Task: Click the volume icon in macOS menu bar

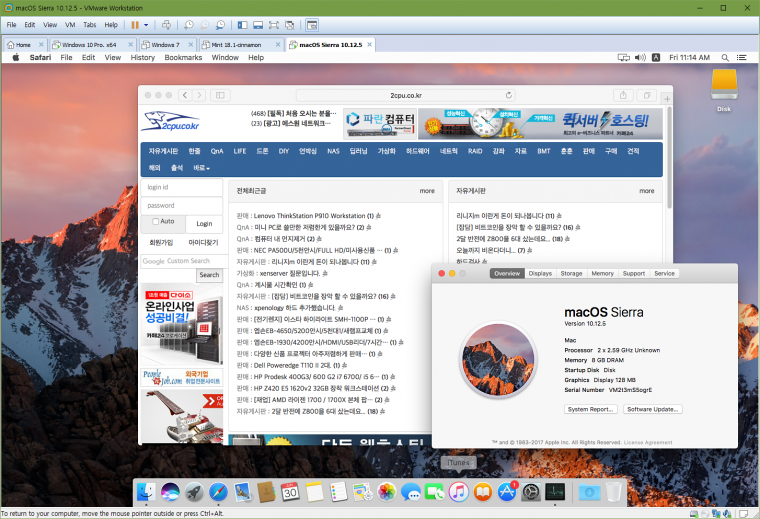Action: click(x=640, y=57)
